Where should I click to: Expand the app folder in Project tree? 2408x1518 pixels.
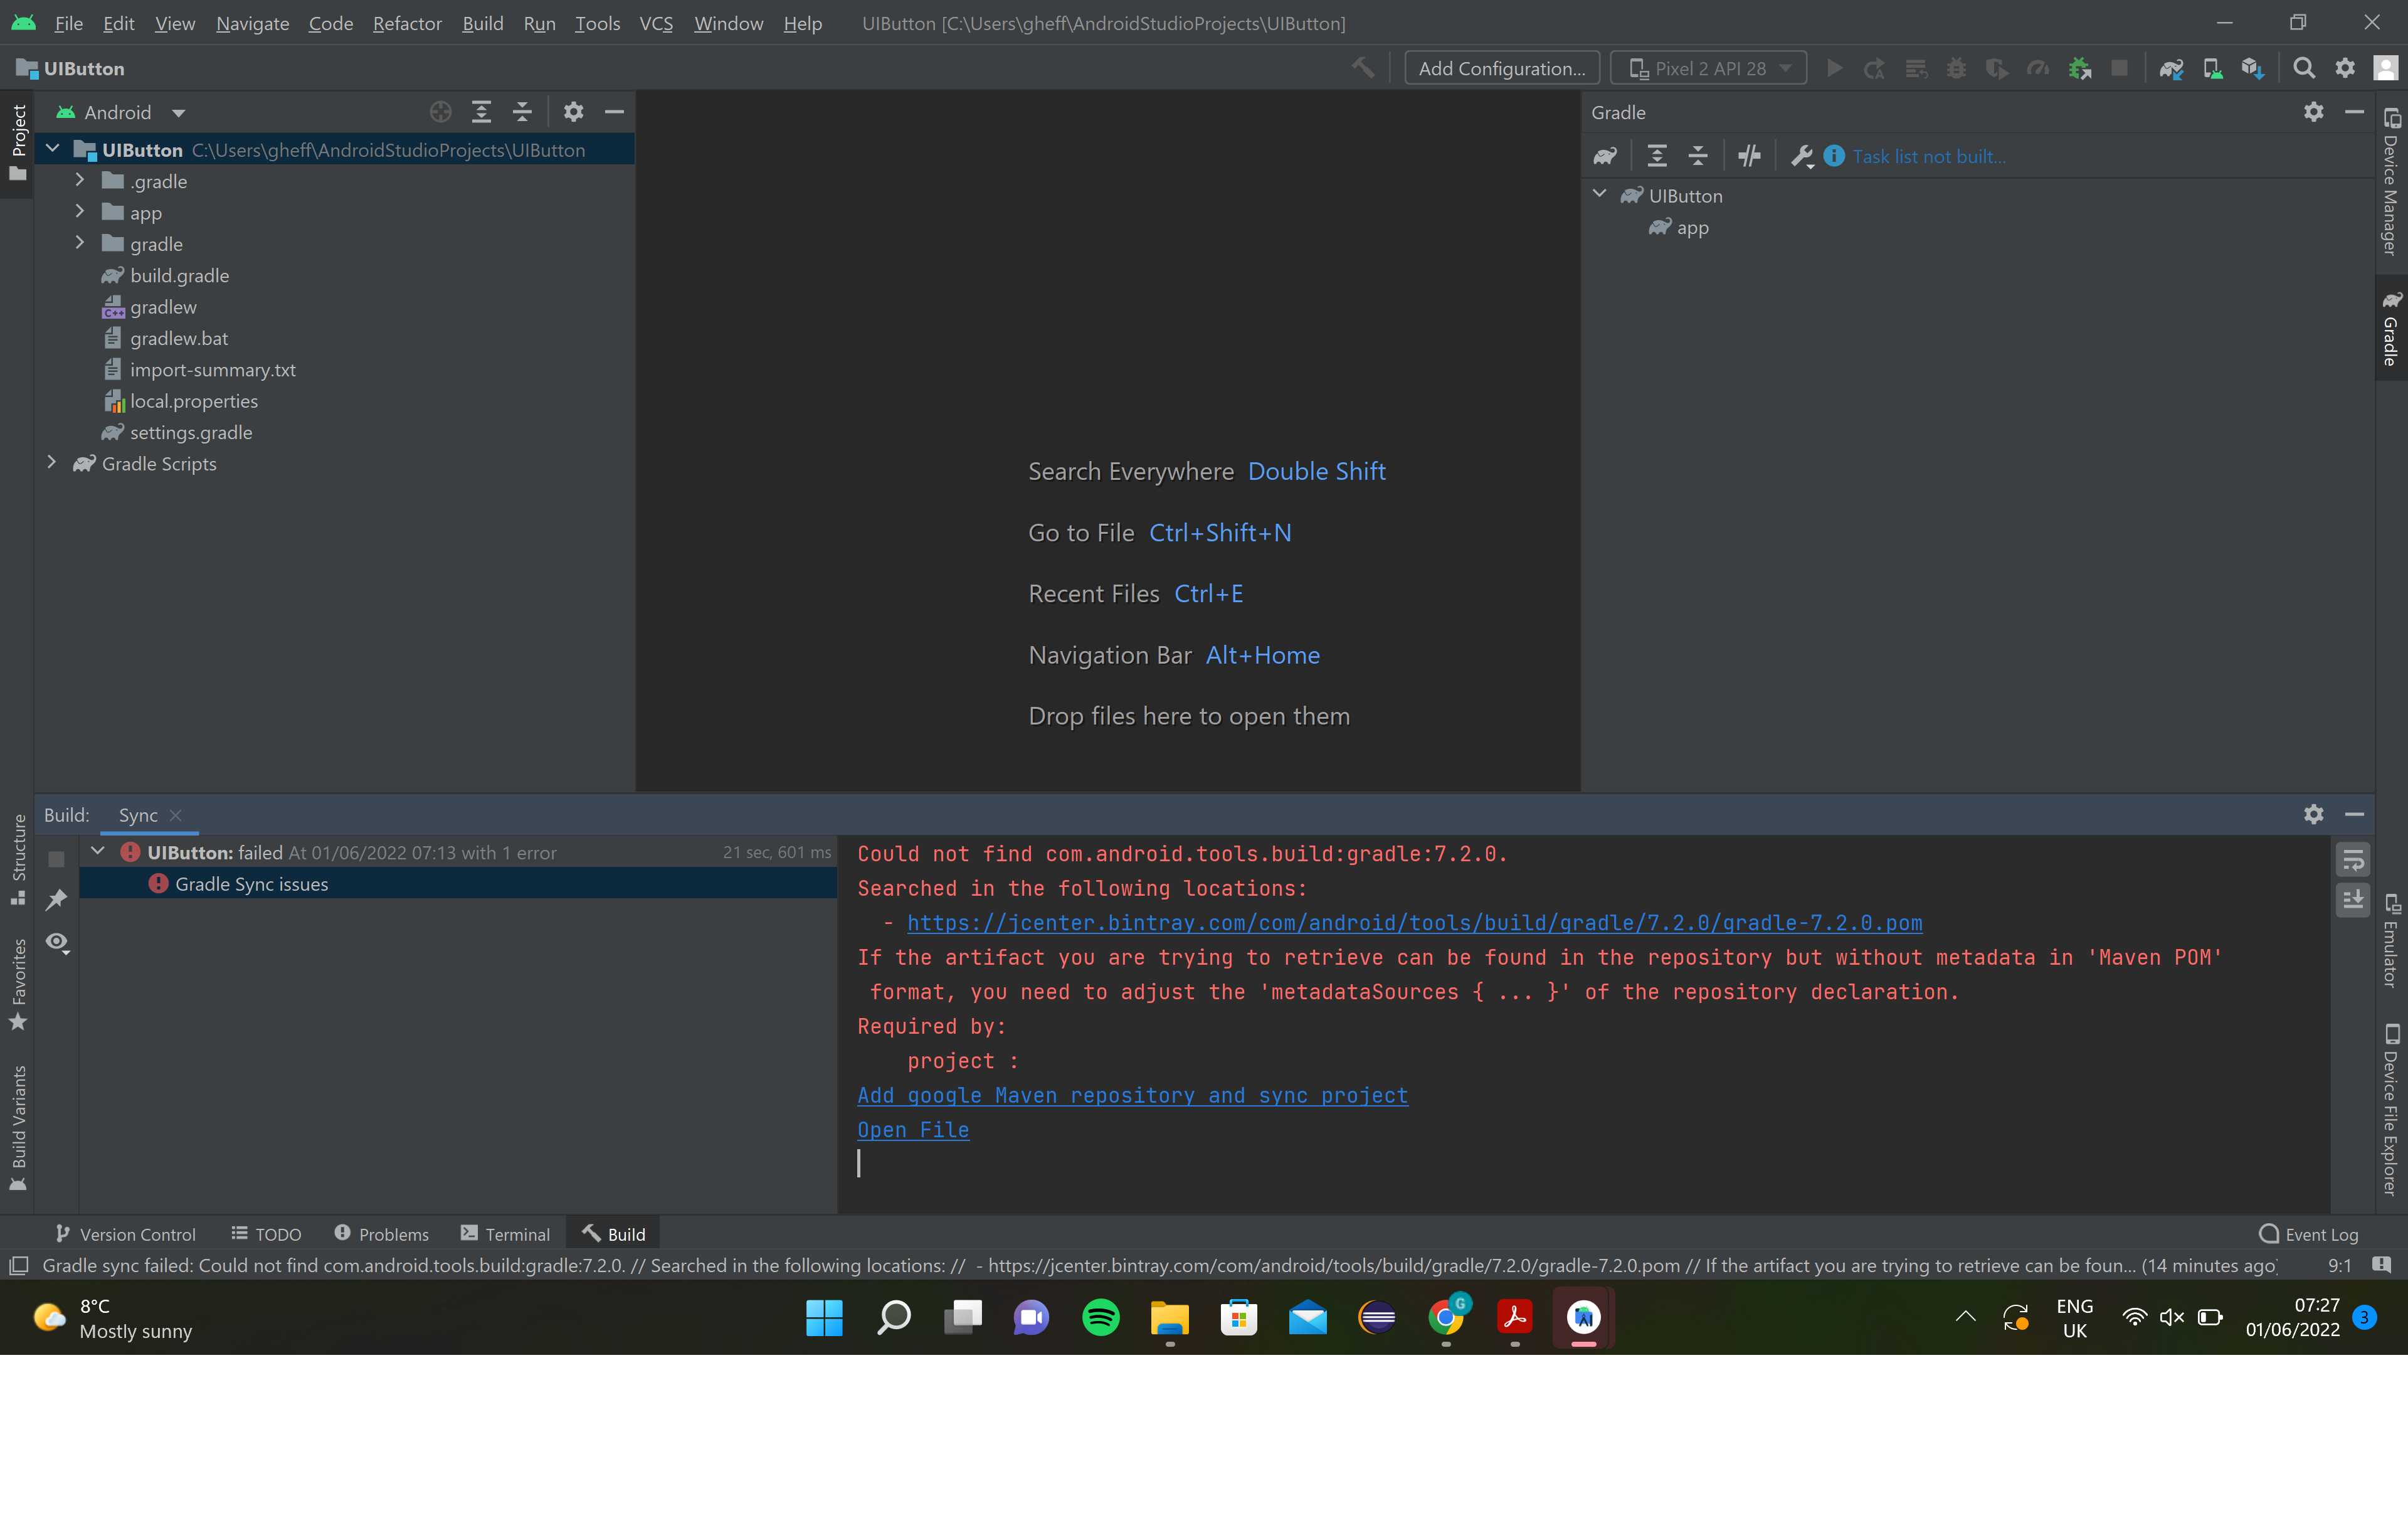pyautogui.click(x=80, y=212)
